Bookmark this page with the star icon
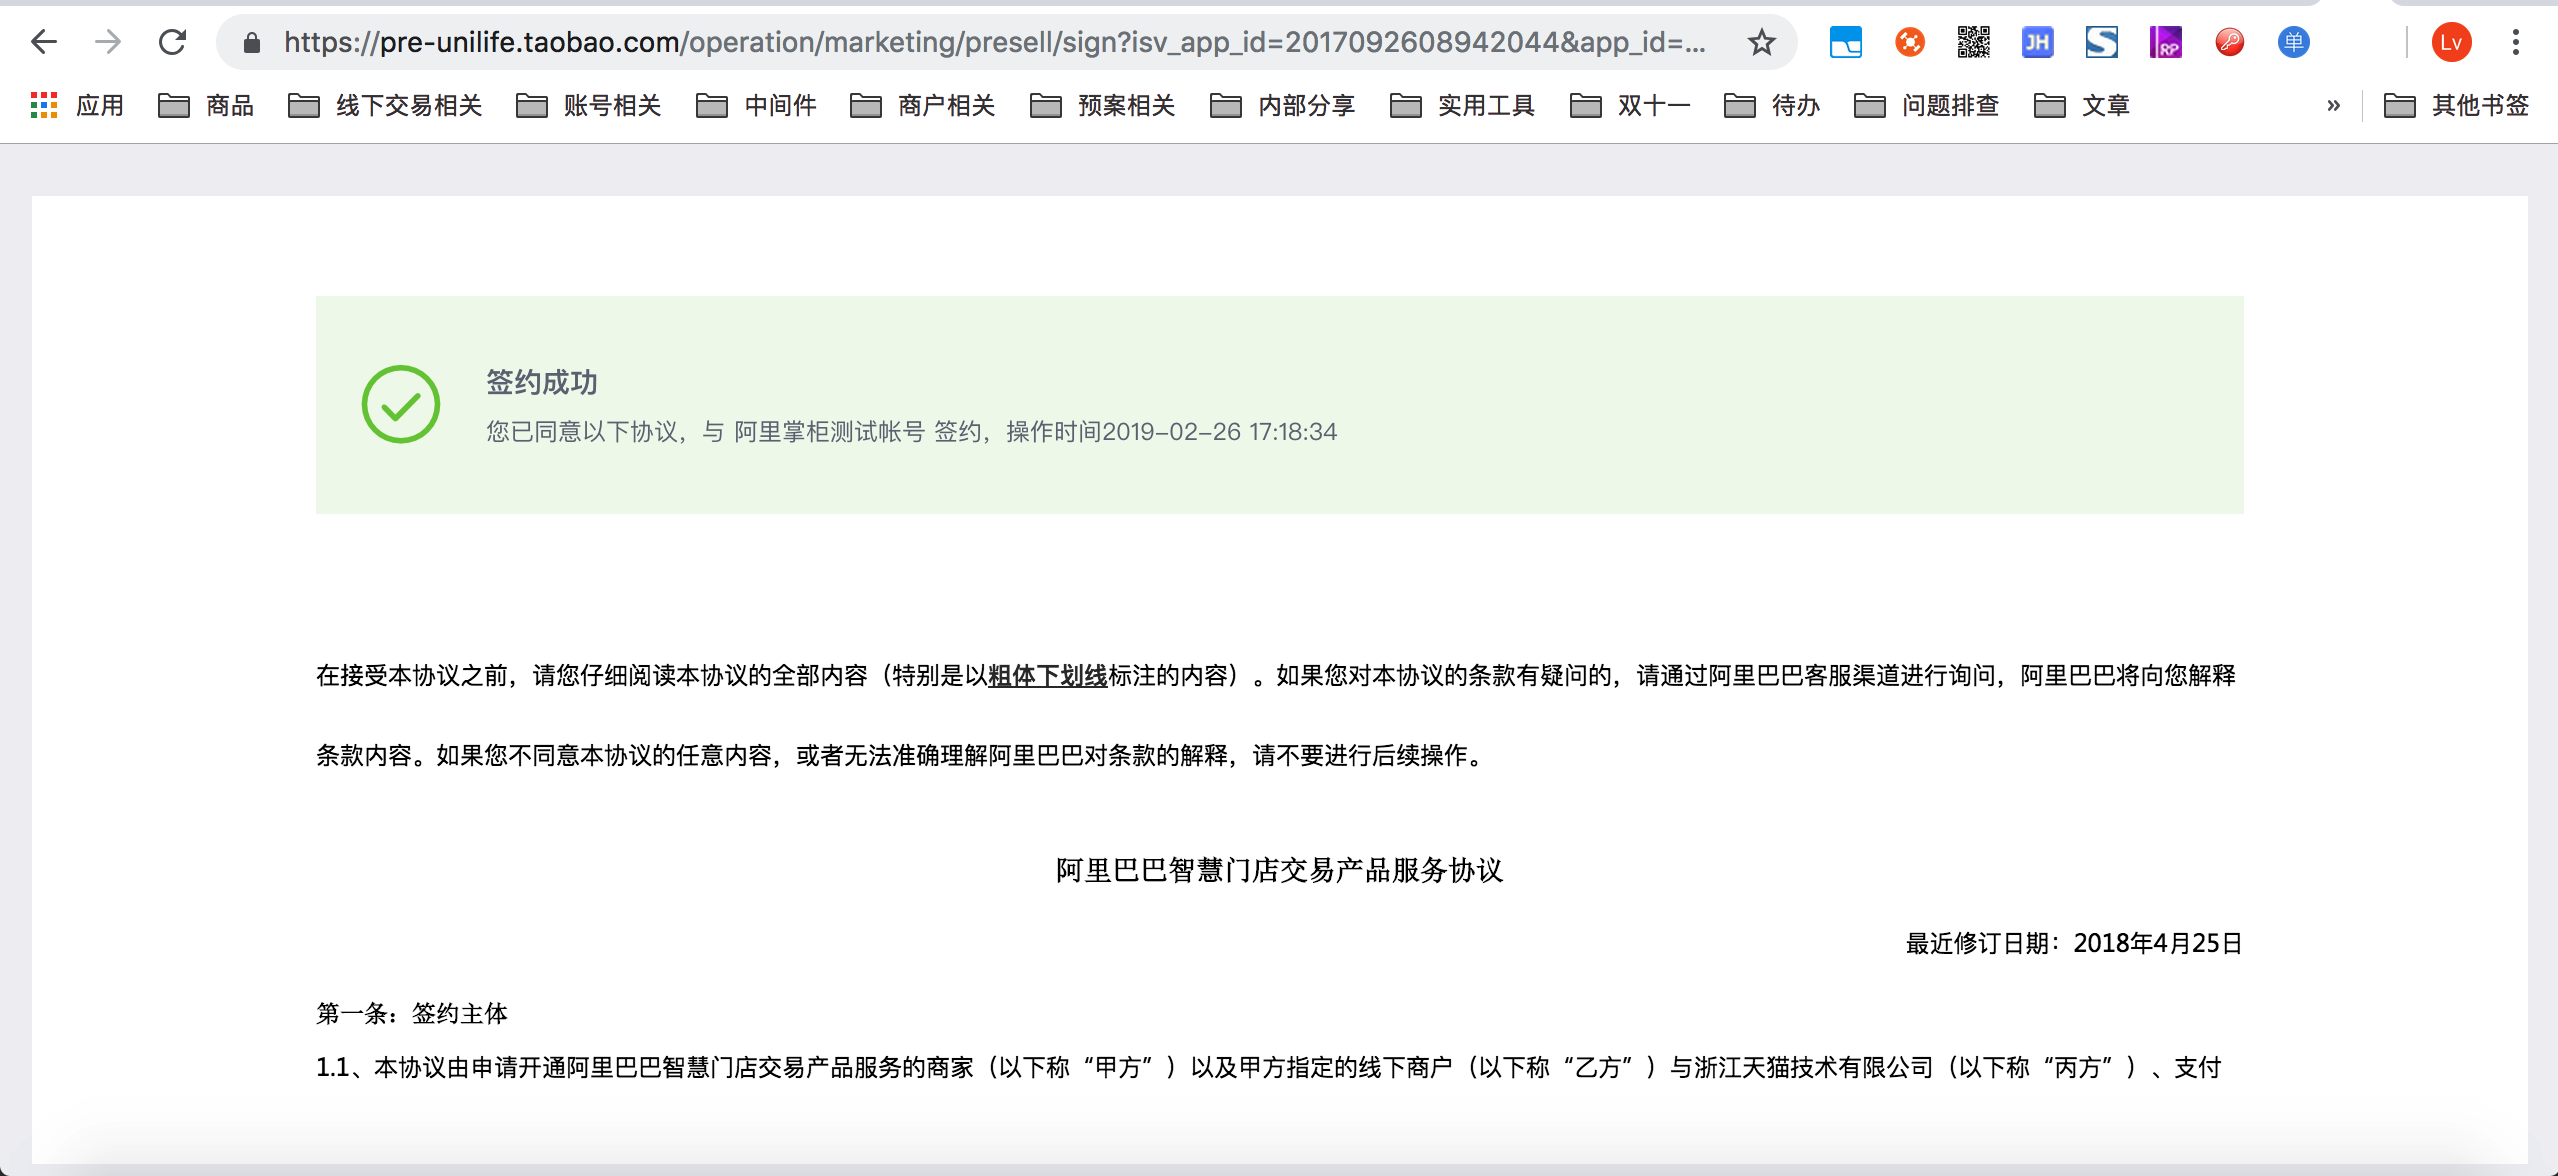The height and width of the screenshot is (1176, 2558). (x=1761, y=42)
